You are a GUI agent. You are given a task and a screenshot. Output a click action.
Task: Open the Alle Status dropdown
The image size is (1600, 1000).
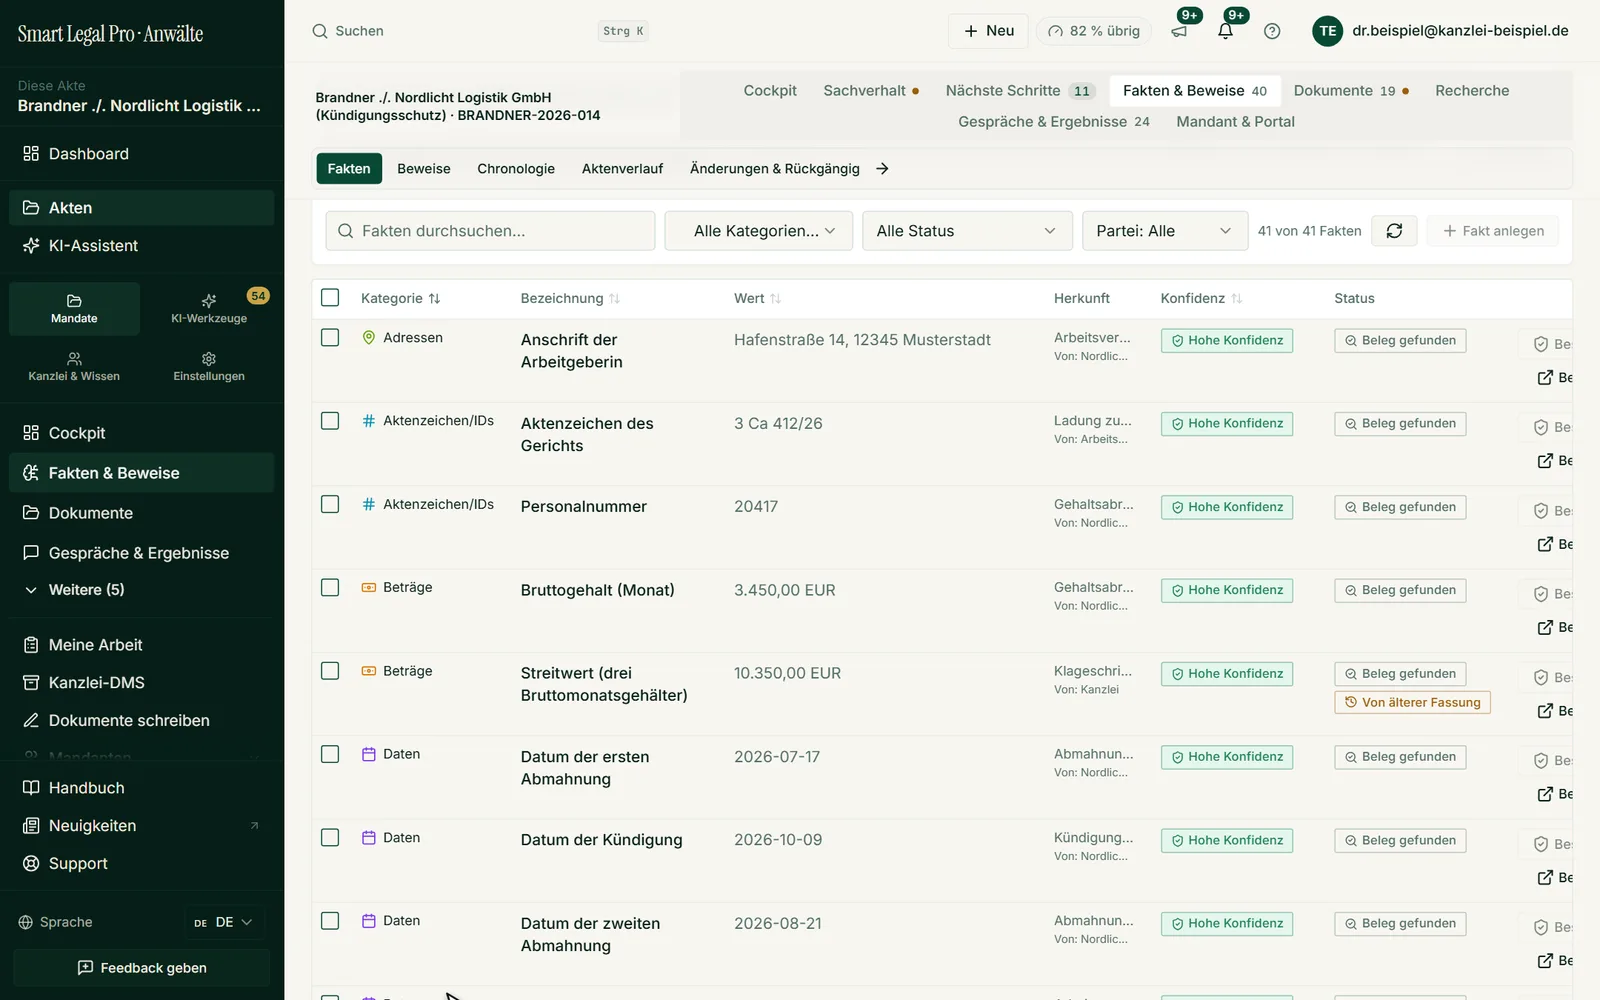click(967, 231)
